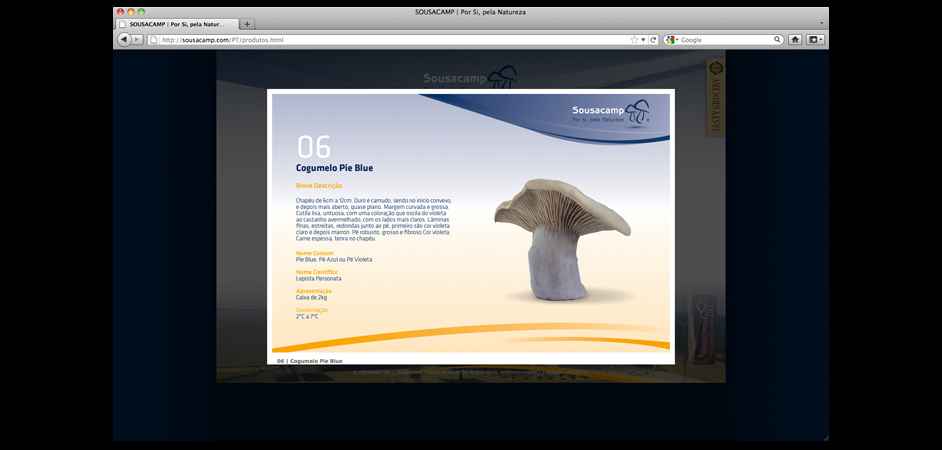
Task: Reload the page with the refresh icon
Action: point(653,40)
